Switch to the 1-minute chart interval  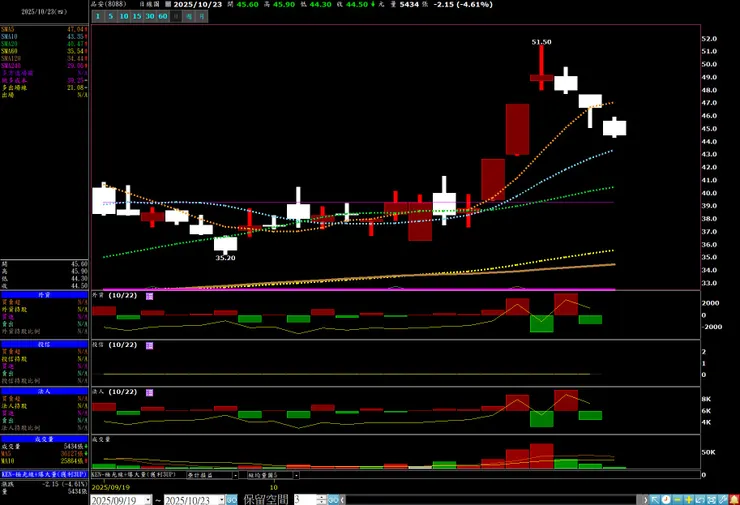(98, 16)
